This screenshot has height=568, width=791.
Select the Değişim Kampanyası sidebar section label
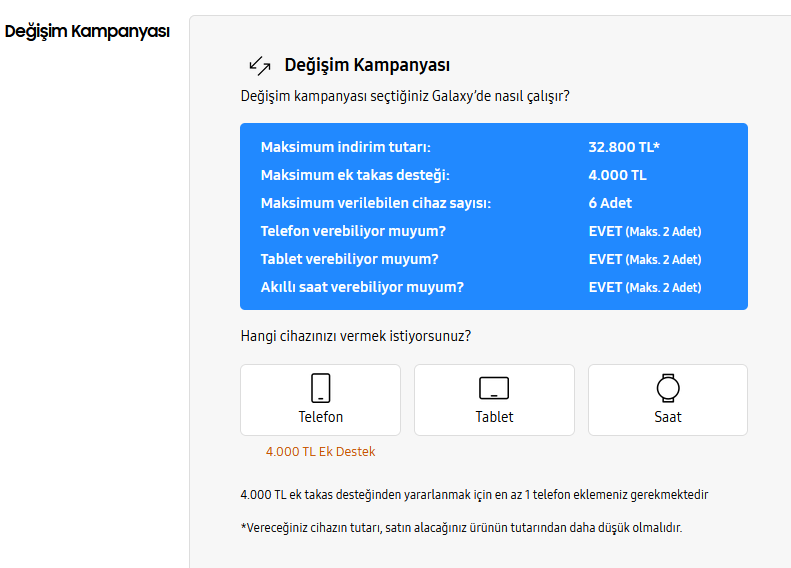tap(87, 31)
